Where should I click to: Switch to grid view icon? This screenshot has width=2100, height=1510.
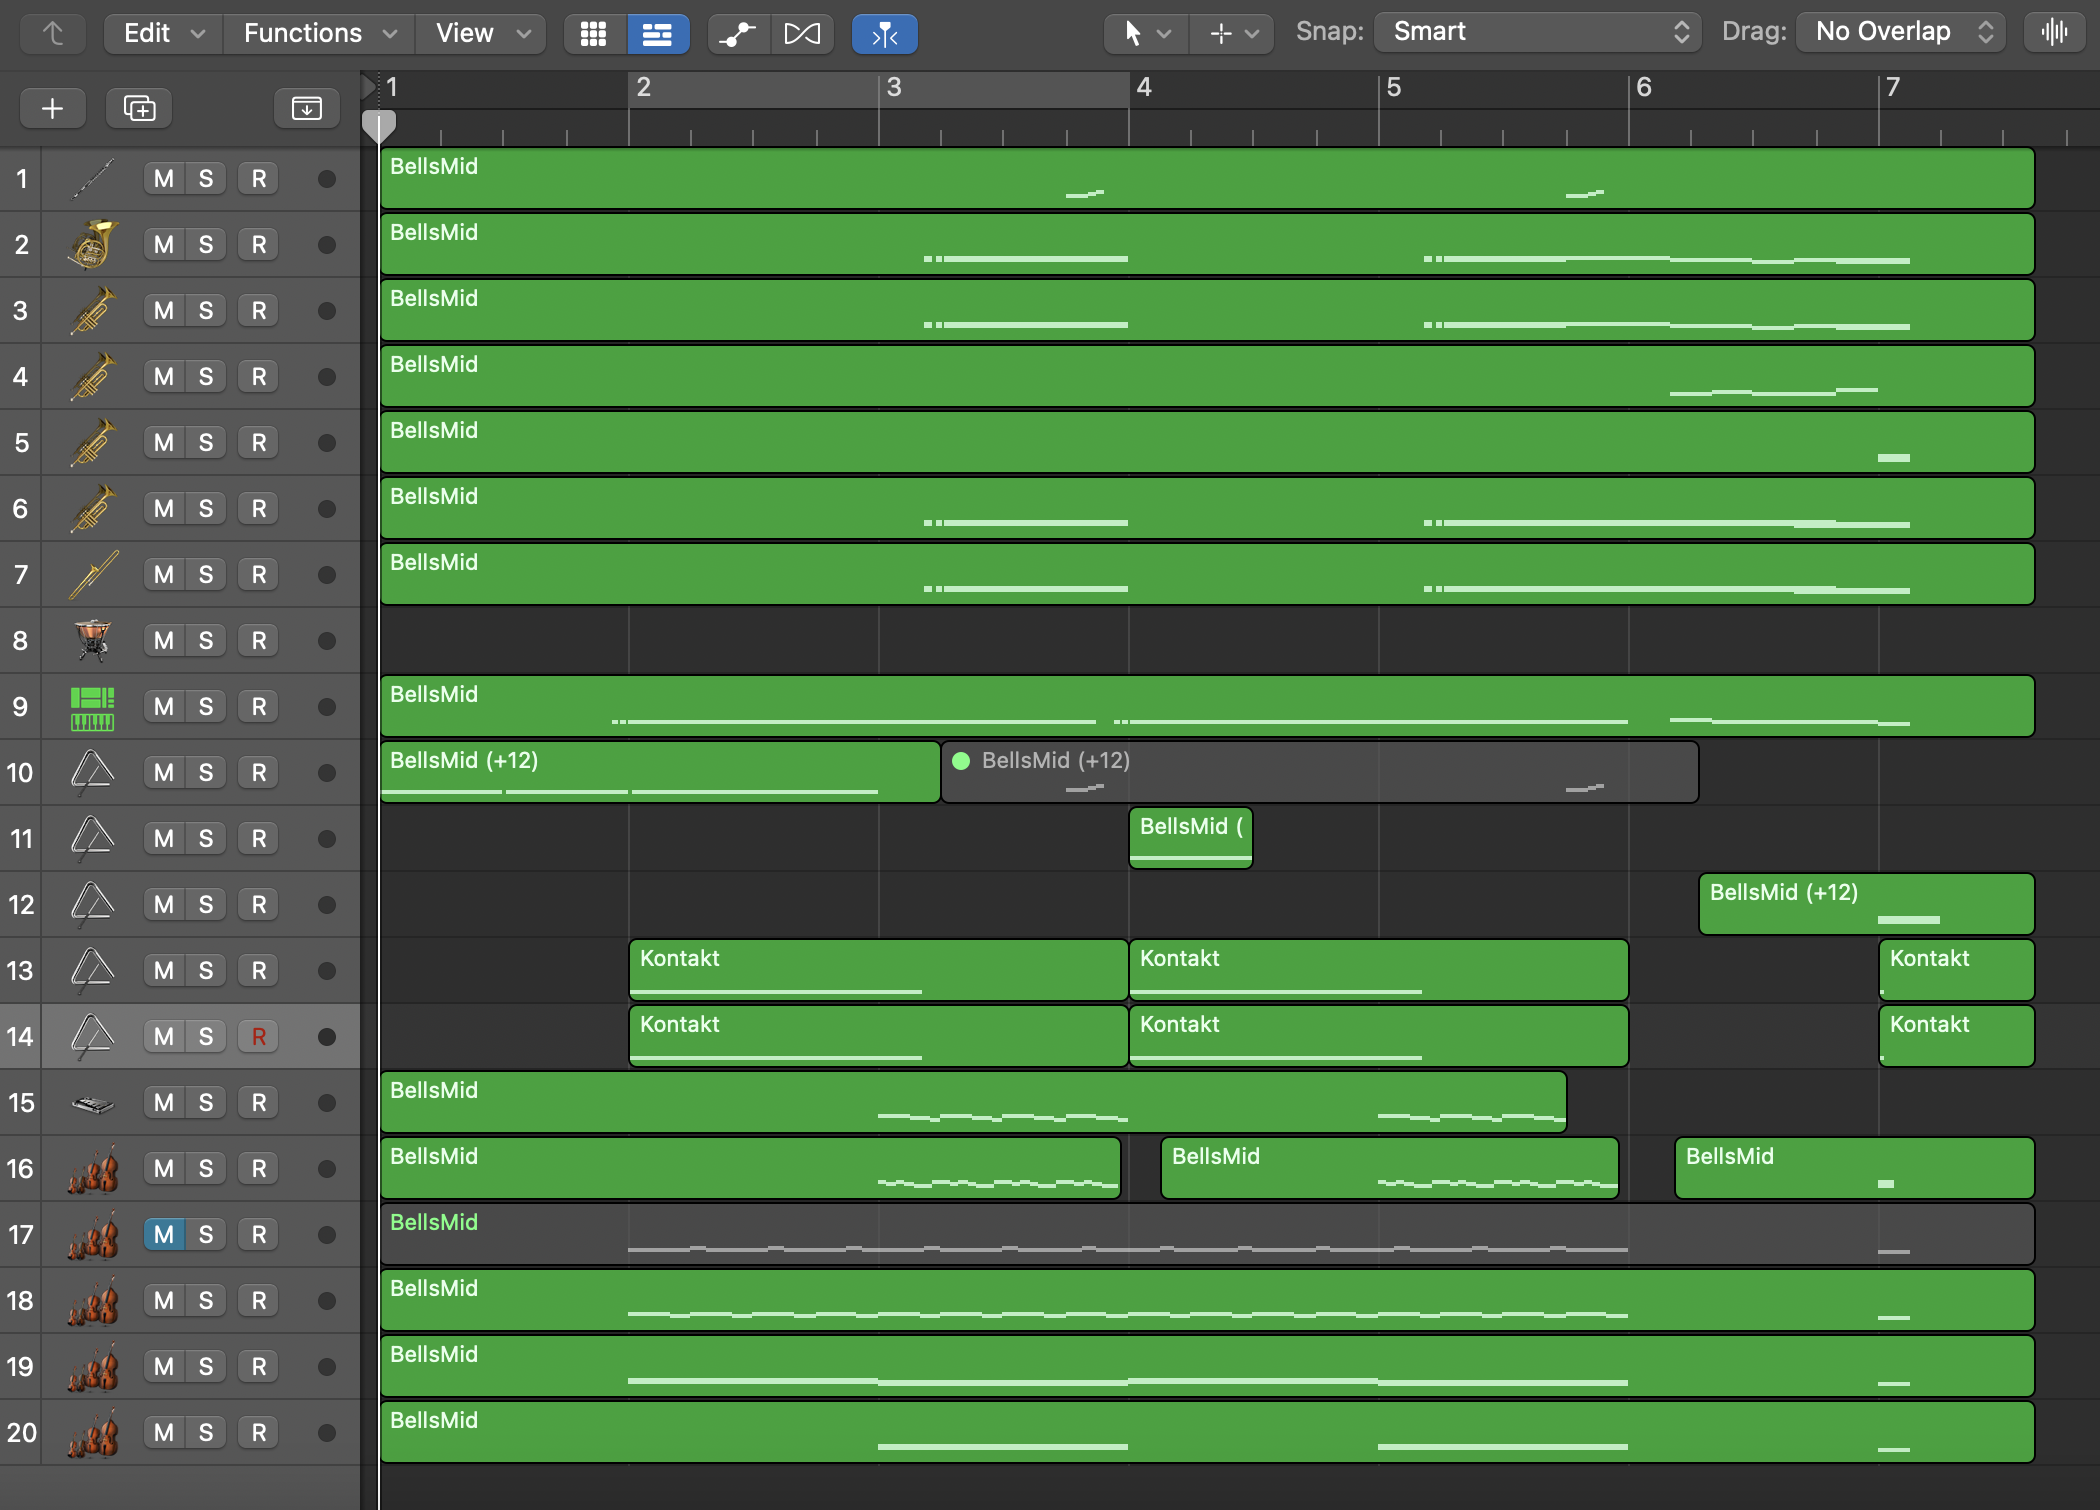593,34
